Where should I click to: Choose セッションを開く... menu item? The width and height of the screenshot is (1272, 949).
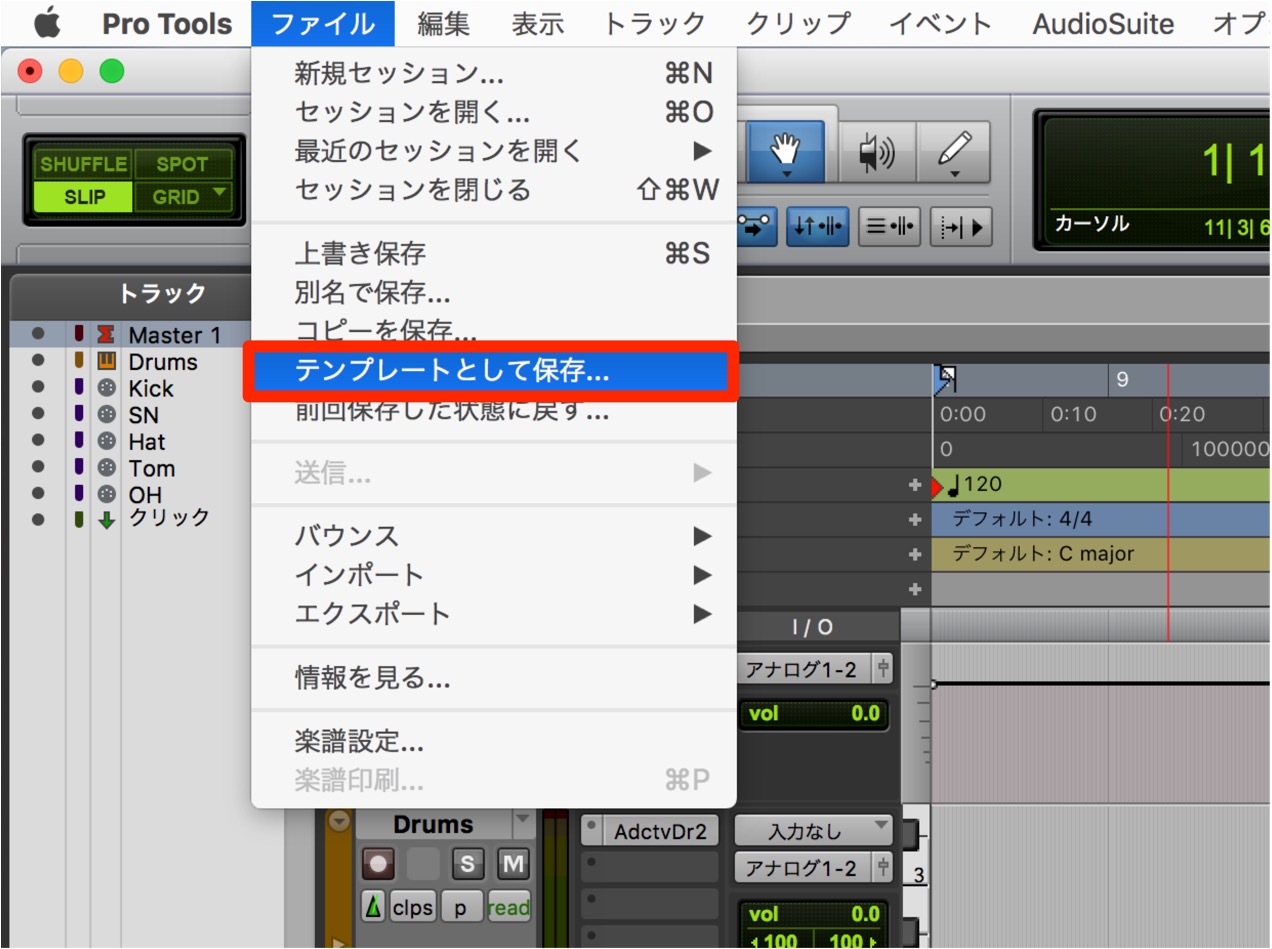494,112
